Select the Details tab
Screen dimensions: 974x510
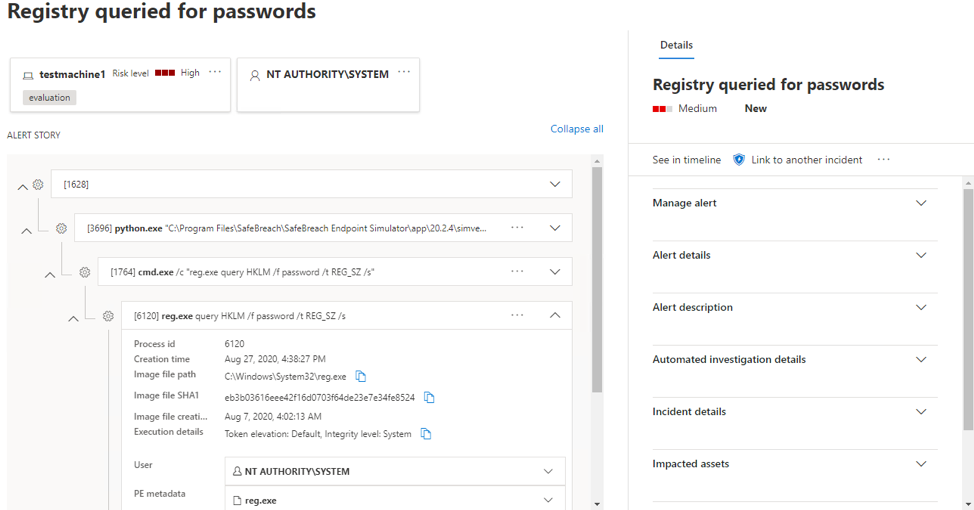pos(676,45)
